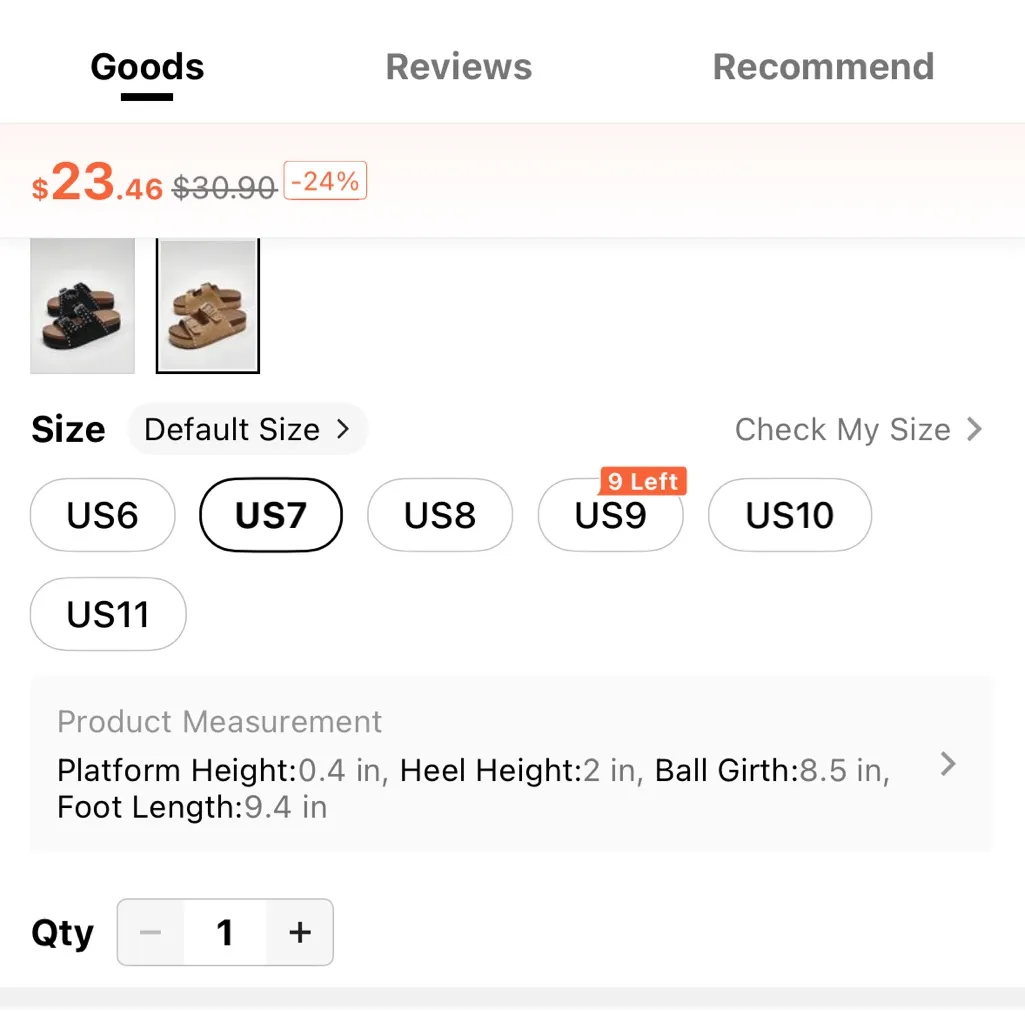Switch to the Goods tab

click(147, 67)
